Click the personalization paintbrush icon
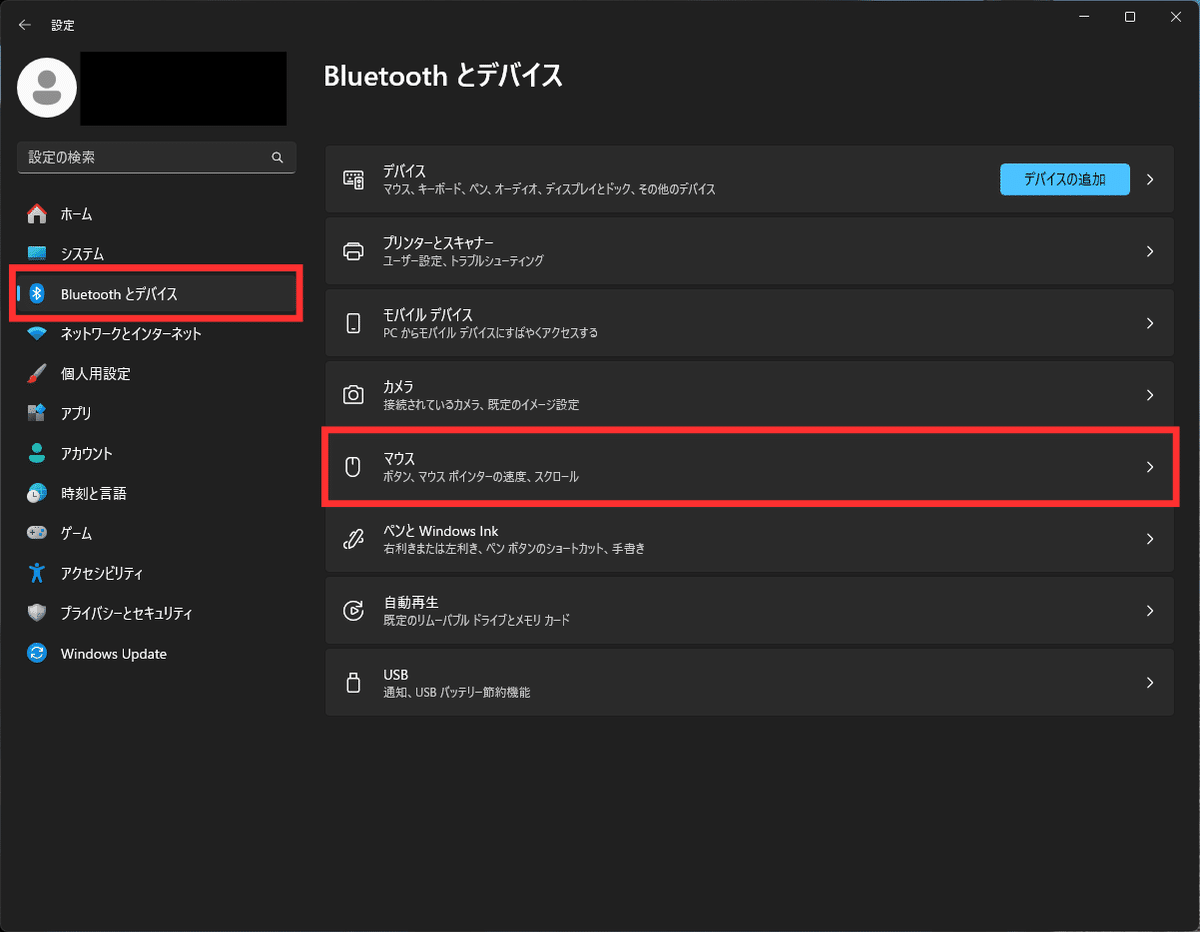Image resolution: width=1200 pixels, height=932 pixels. click(x=37, y=374)
